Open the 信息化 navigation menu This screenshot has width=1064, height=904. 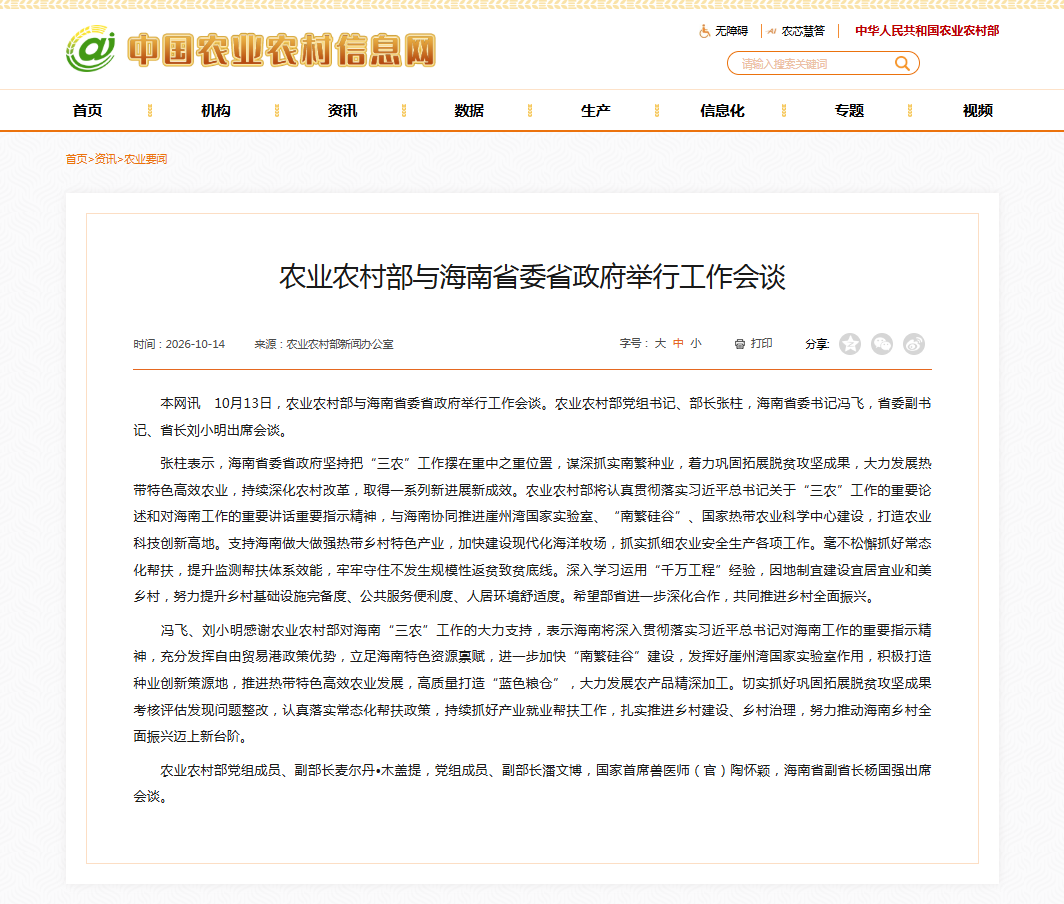[722, 111]
